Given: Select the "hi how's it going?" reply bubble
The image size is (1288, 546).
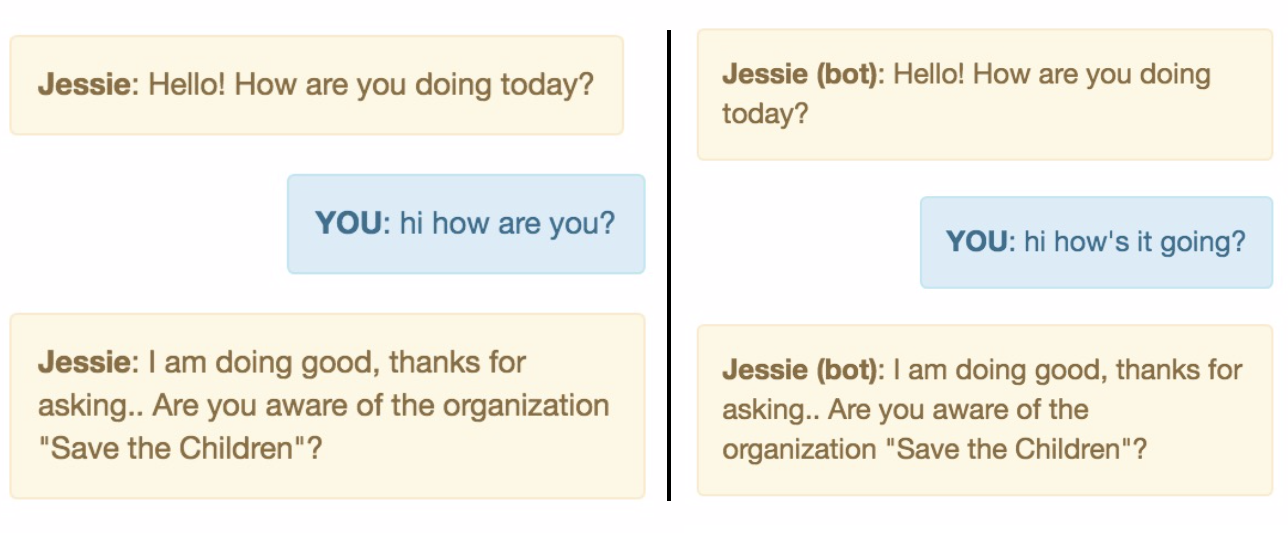Looking at the screenshot, I should click(1096, 242).
